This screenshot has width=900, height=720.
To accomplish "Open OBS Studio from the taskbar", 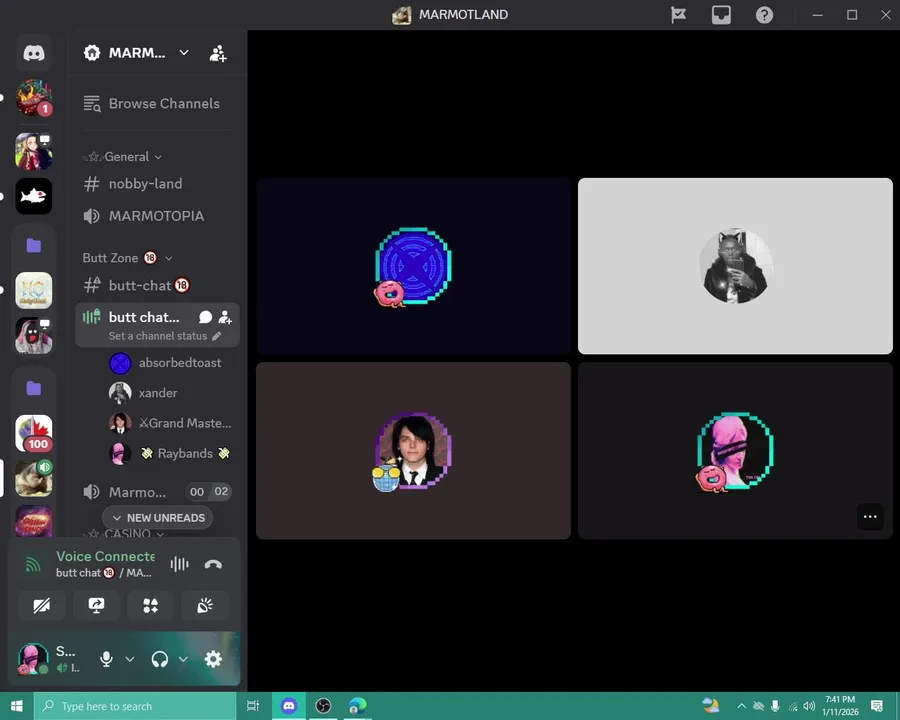I will [323, 706].
